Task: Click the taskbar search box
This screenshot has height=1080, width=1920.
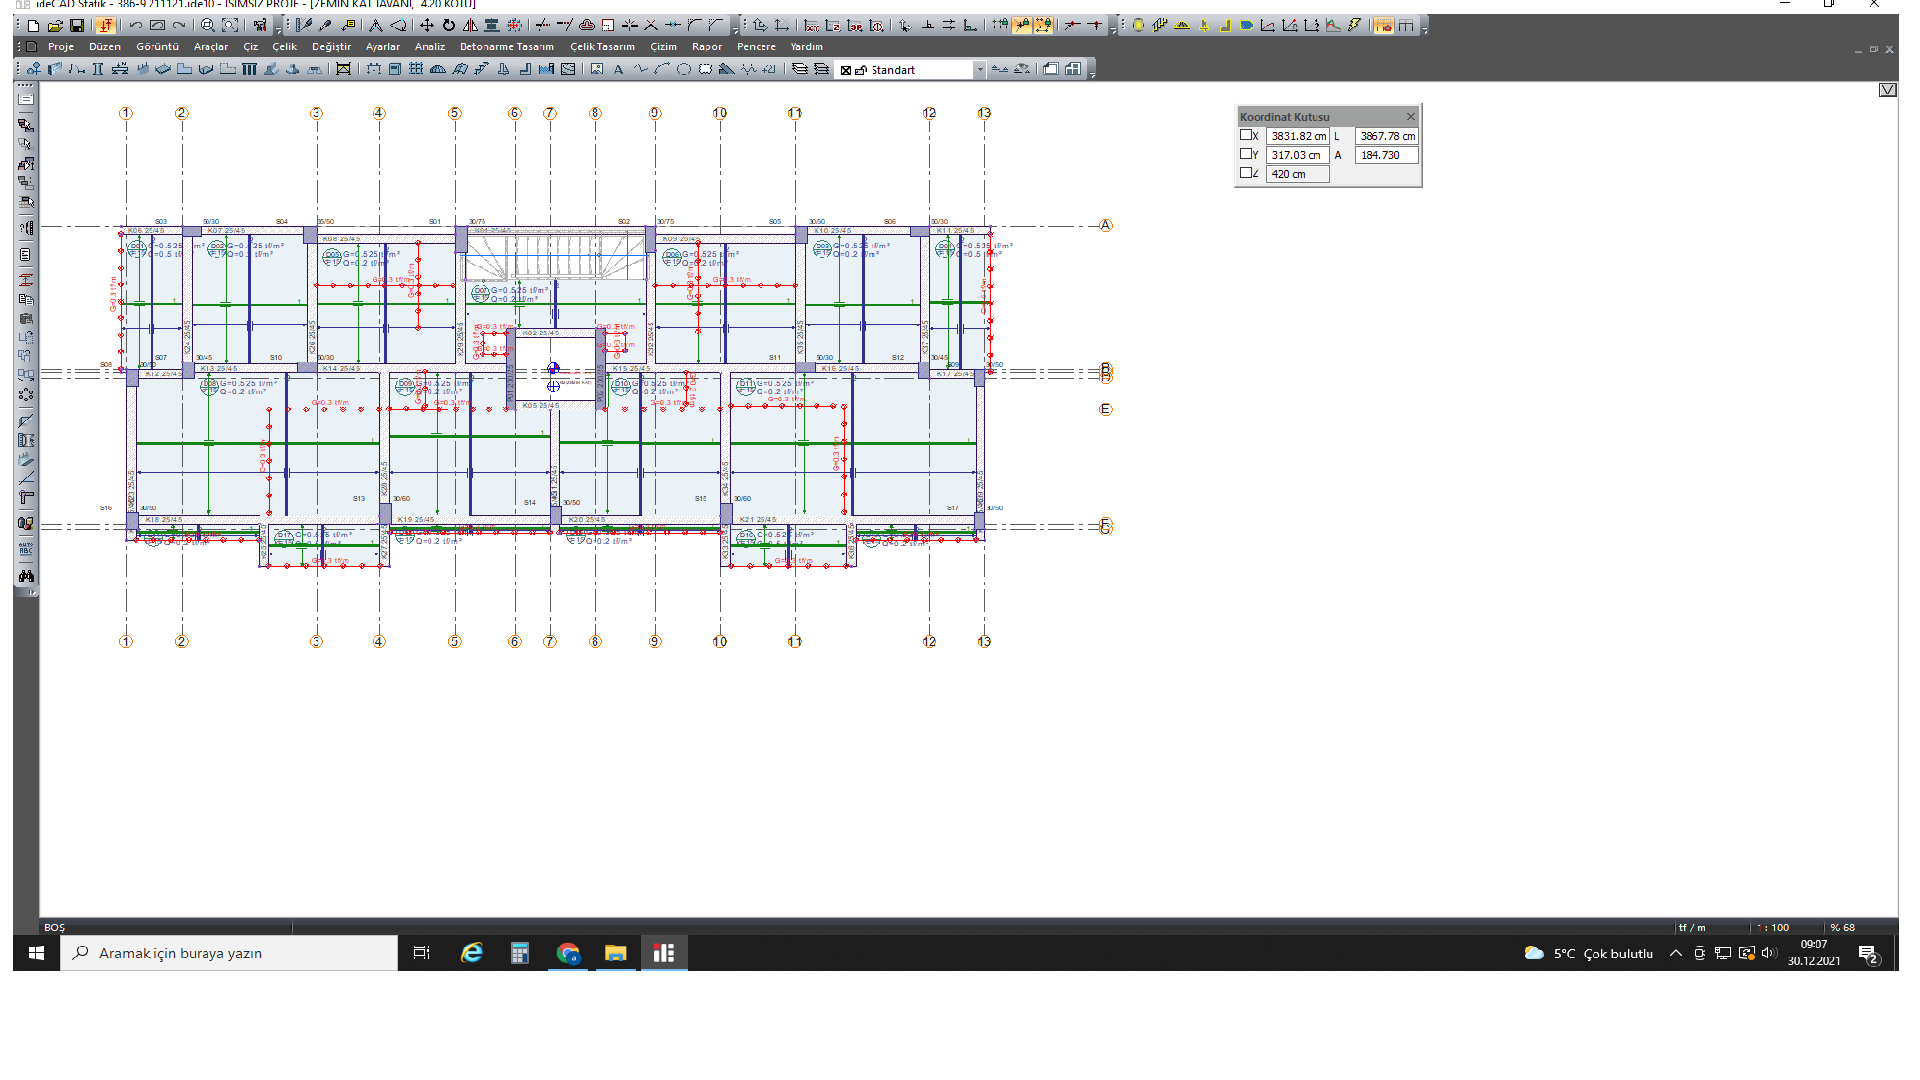Action: pos(229,953)
